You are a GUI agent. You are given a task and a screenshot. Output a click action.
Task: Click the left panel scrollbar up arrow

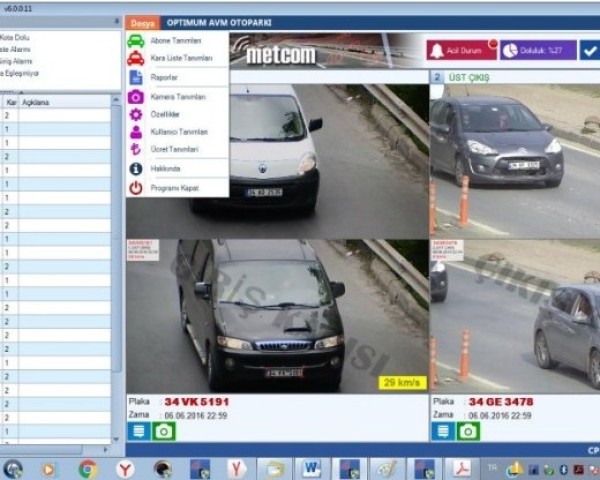pos(116,102)
